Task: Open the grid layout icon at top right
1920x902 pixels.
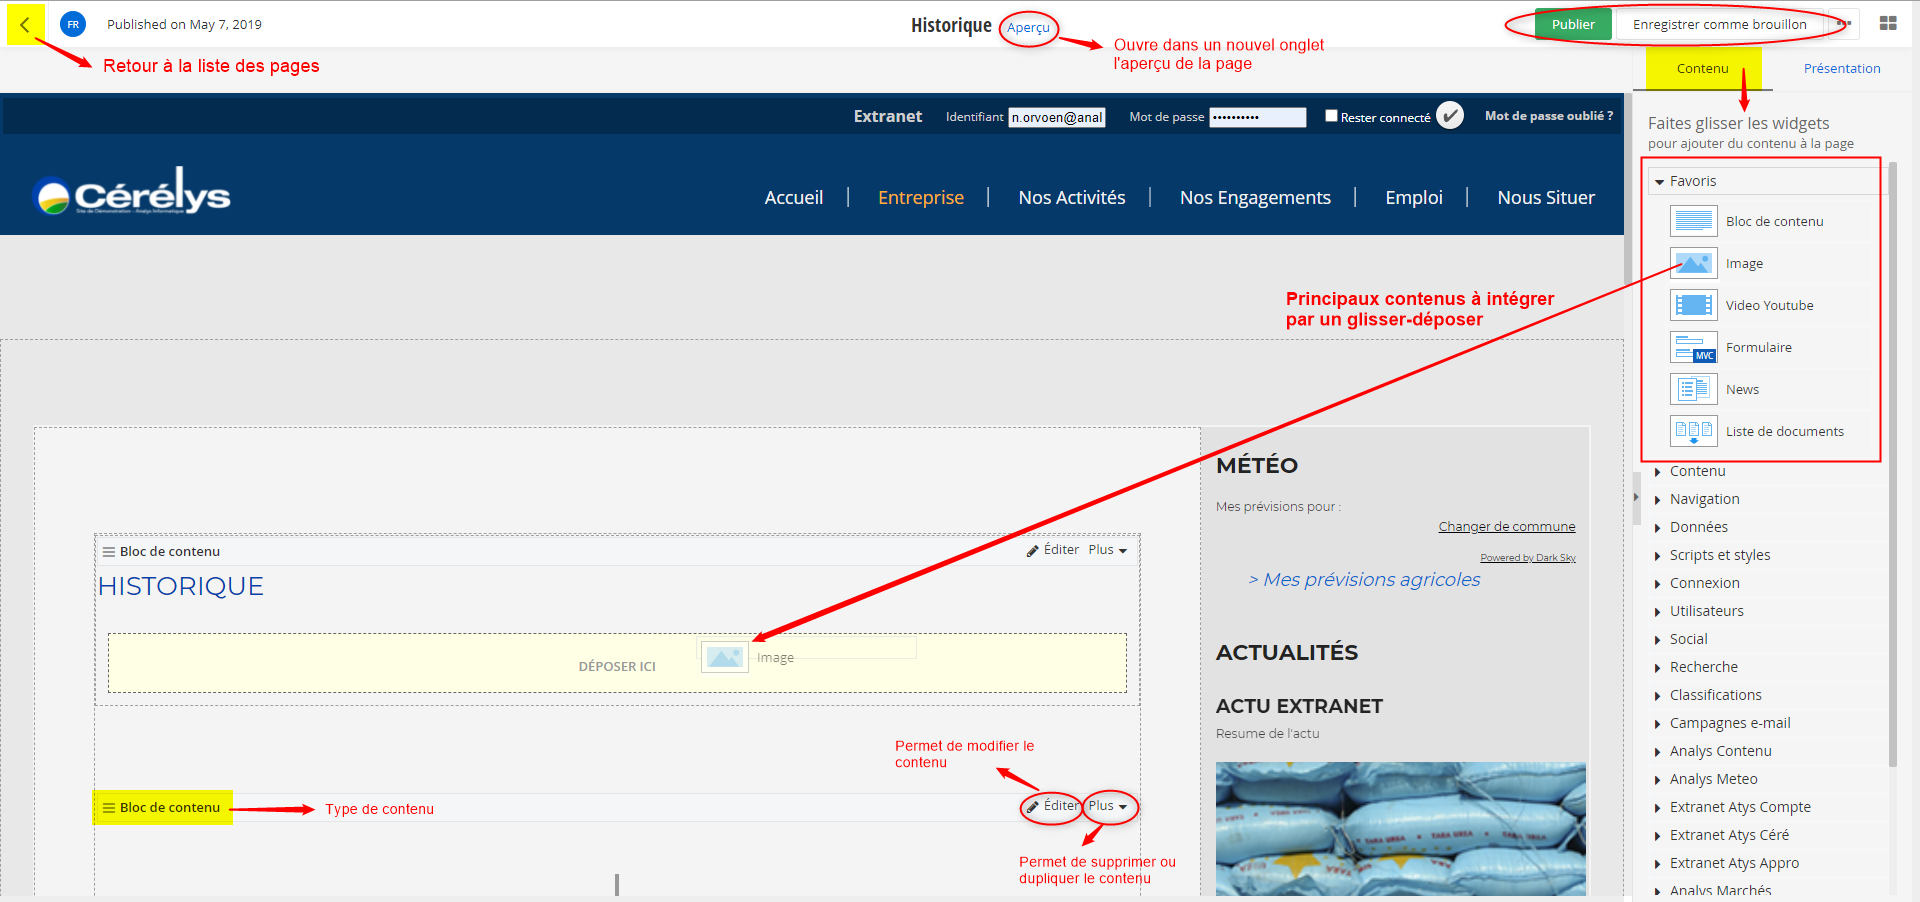Action: [1888, 24]
